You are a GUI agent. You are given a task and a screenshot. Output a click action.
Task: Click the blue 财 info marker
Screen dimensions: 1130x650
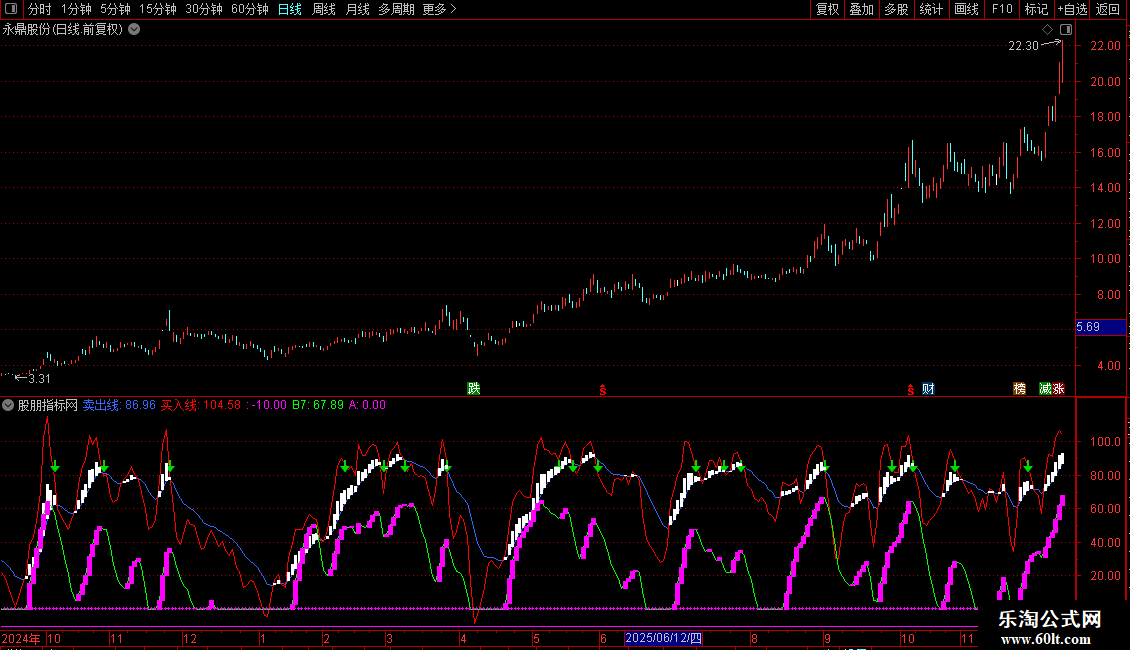click(928, 389)
